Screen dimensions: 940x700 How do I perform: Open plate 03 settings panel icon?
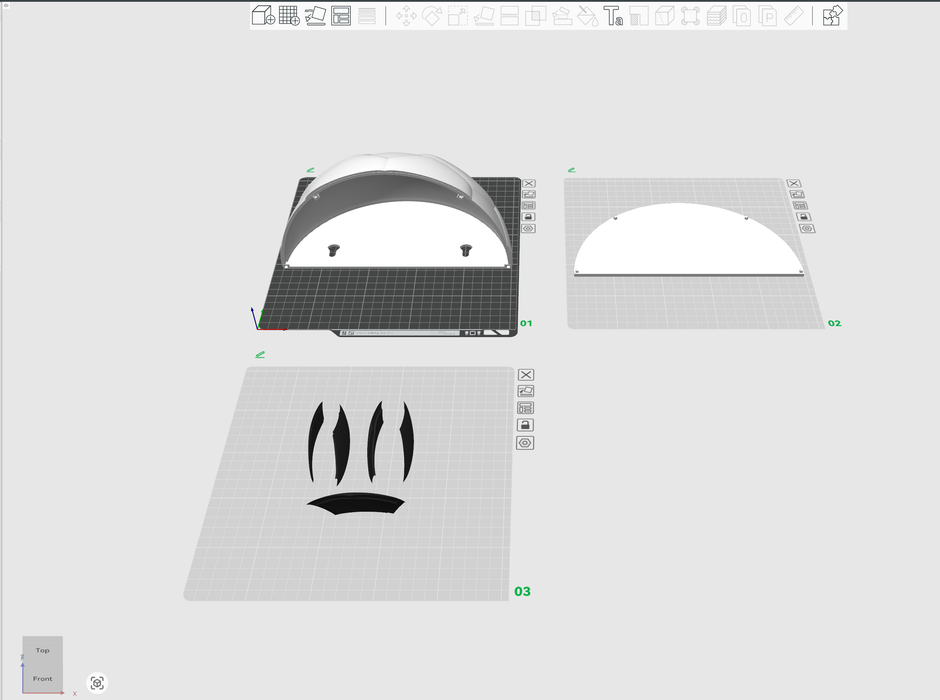coord(525,408)
